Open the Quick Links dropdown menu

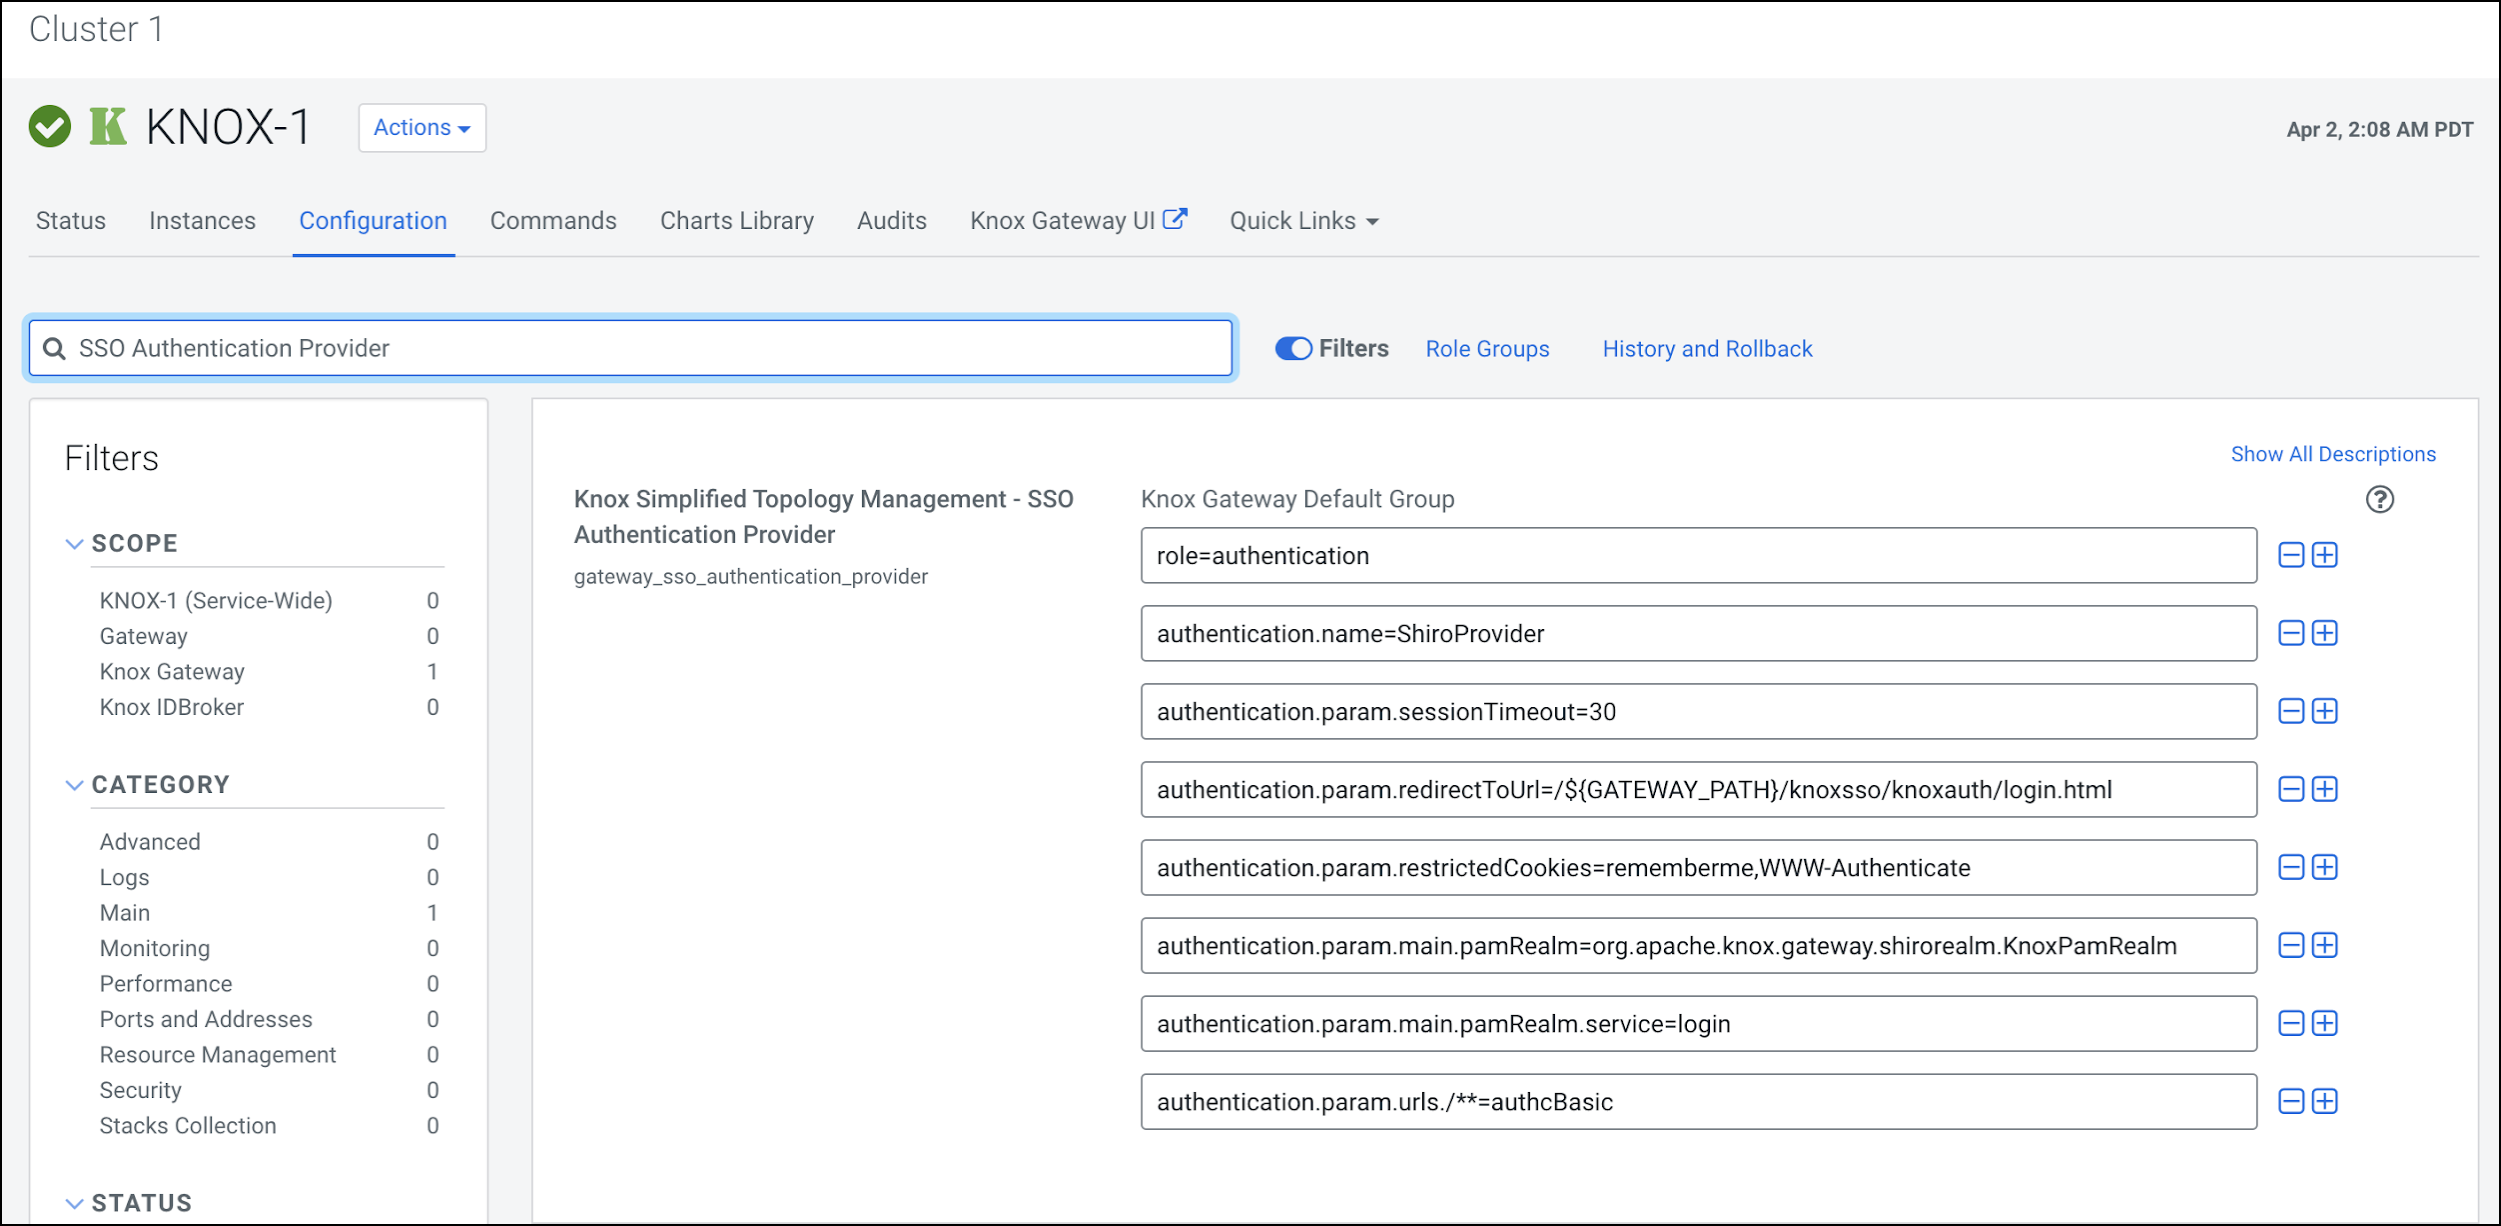point(1303,221)
